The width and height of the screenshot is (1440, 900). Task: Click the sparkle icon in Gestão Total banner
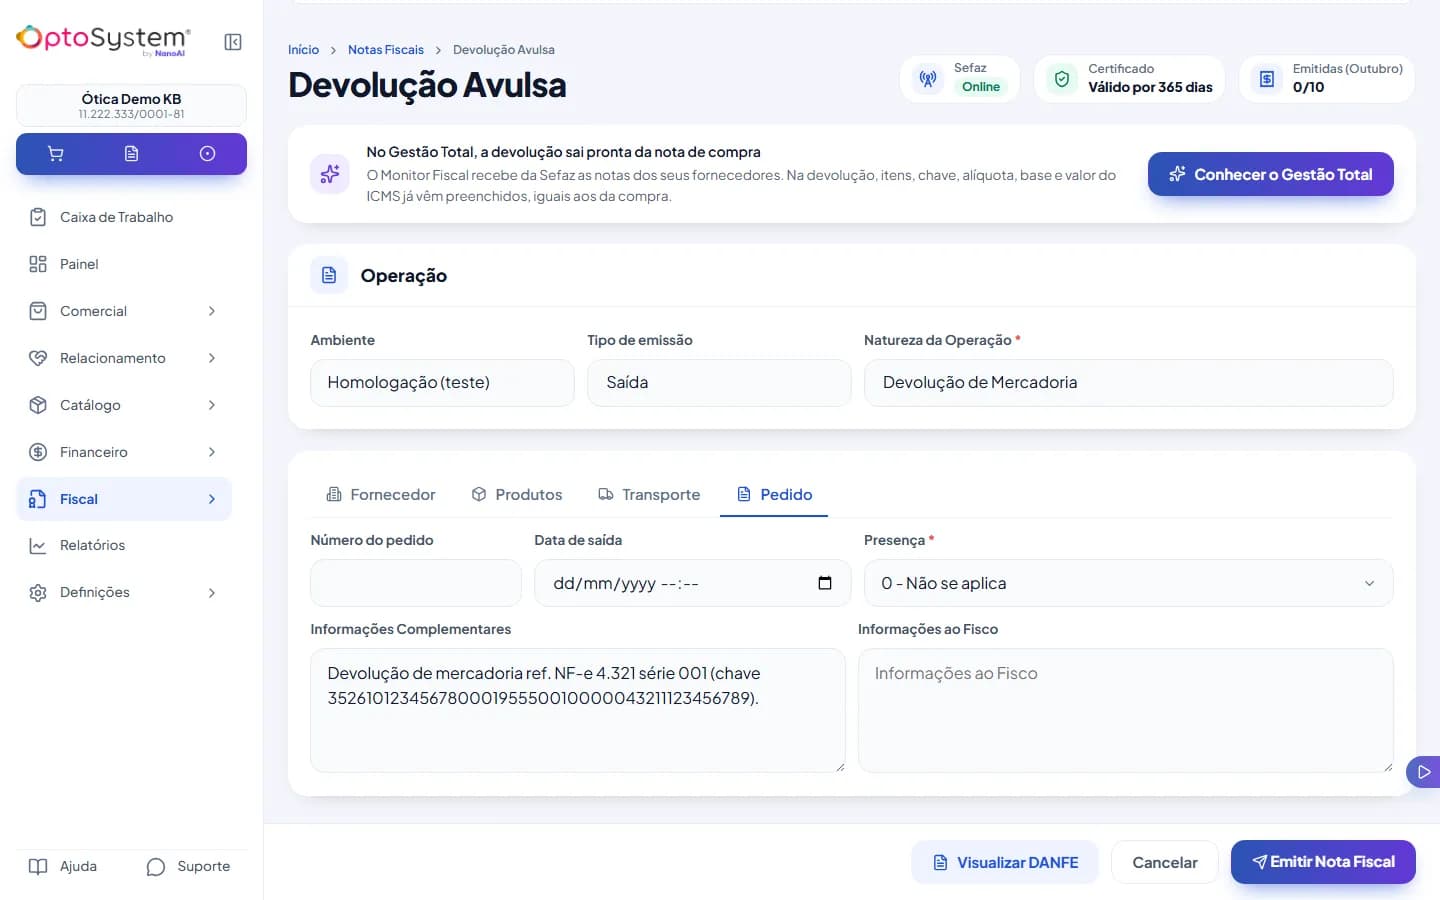(x=330, y=174)
